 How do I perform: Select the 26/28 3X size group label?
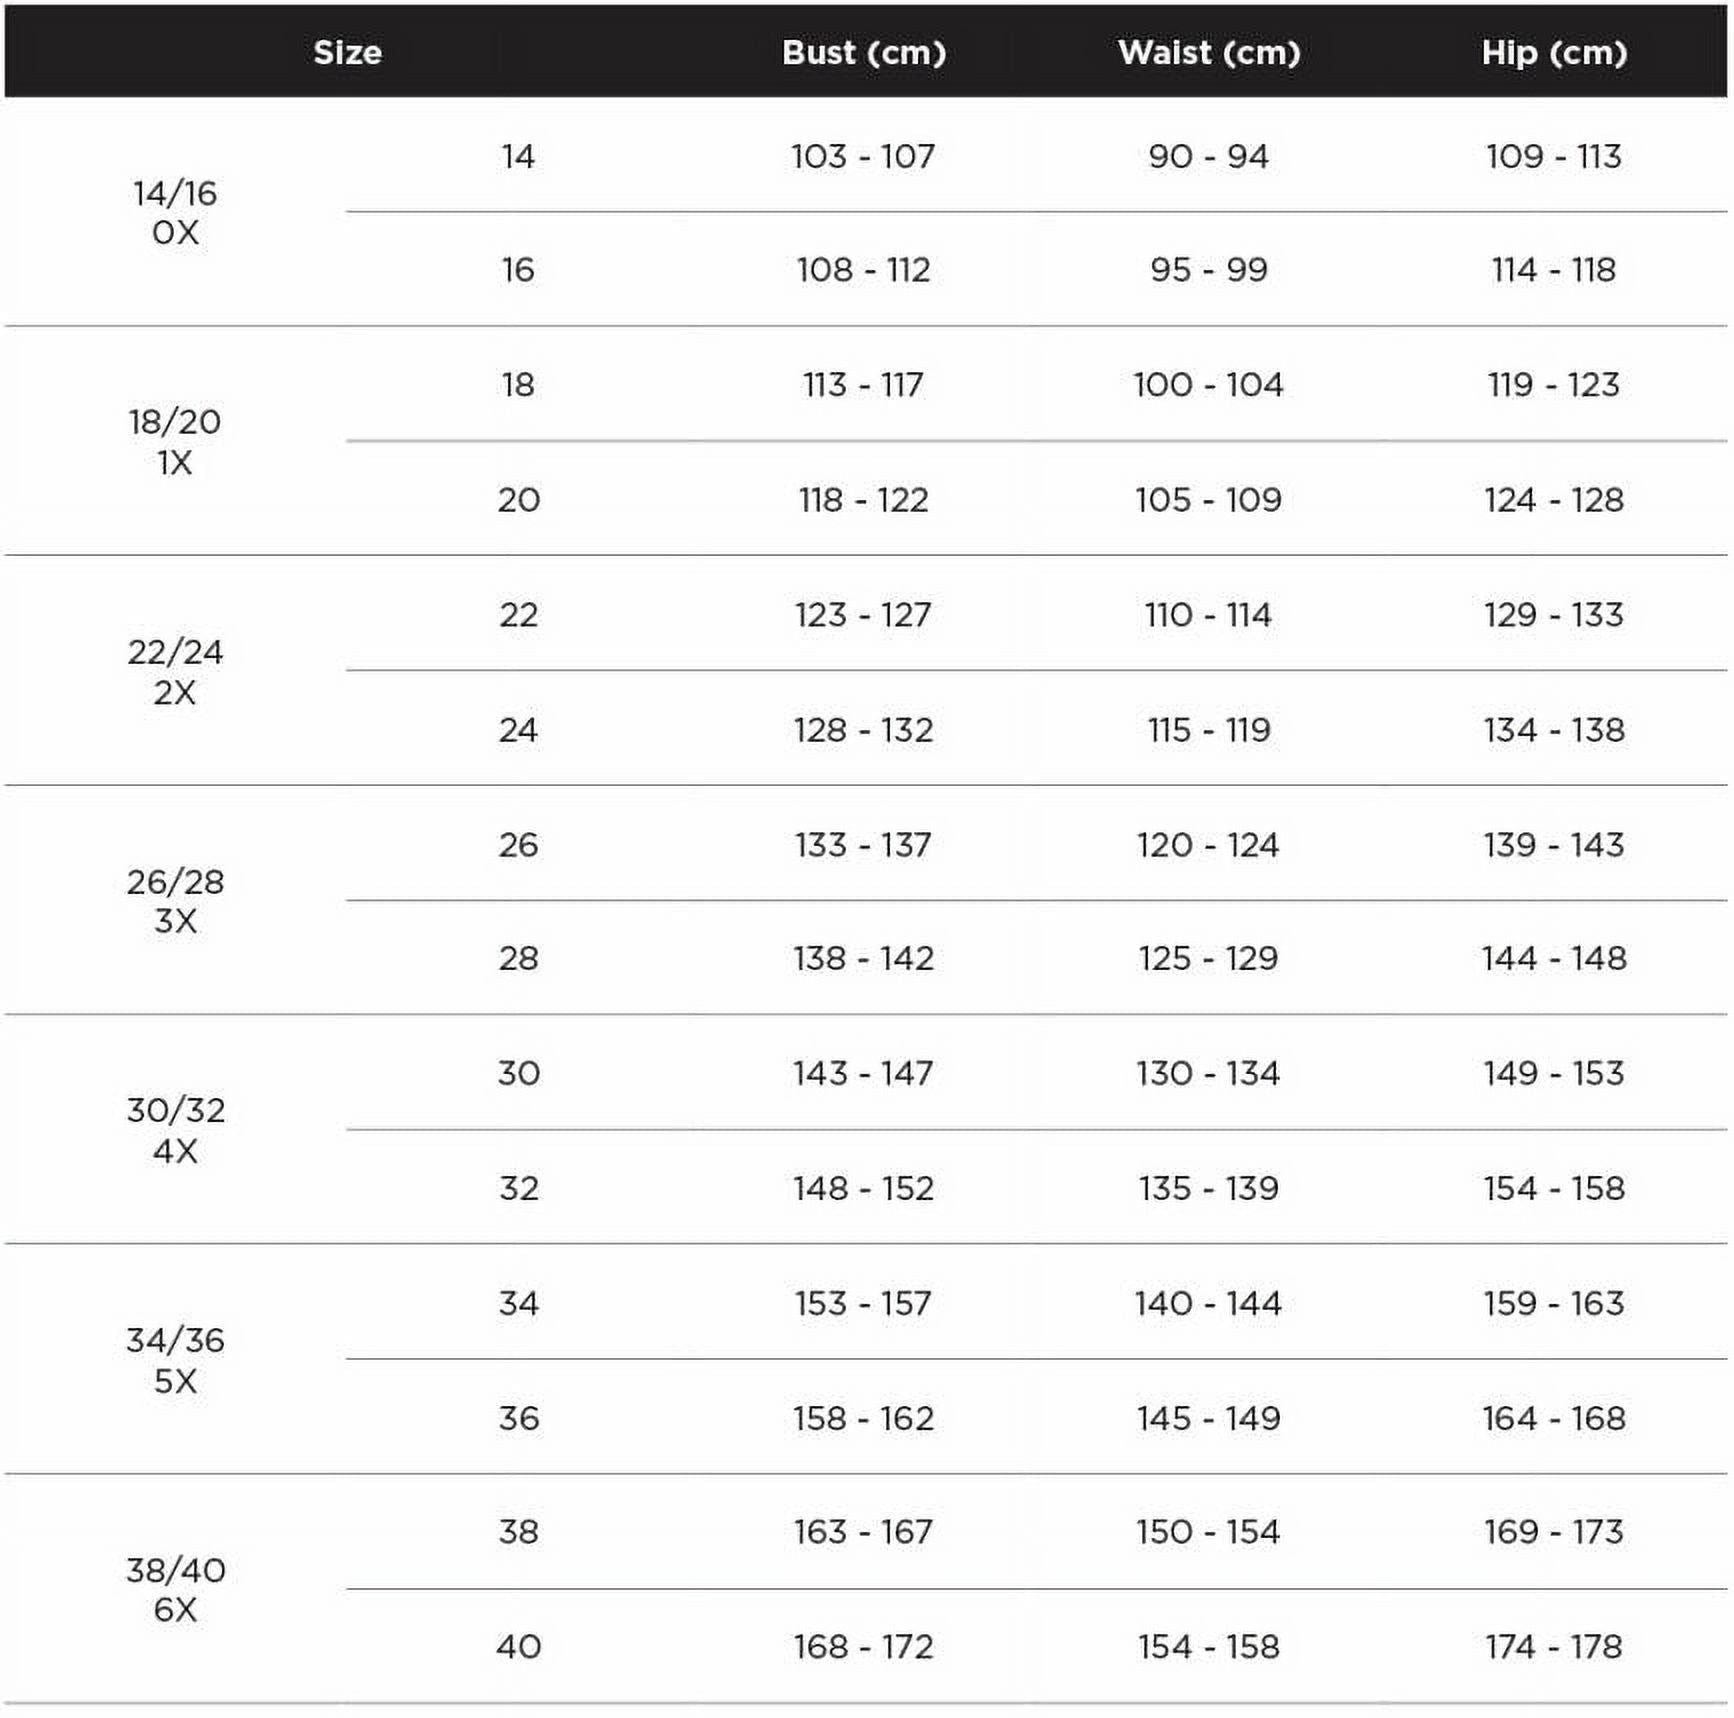click(x=175, y=900)
